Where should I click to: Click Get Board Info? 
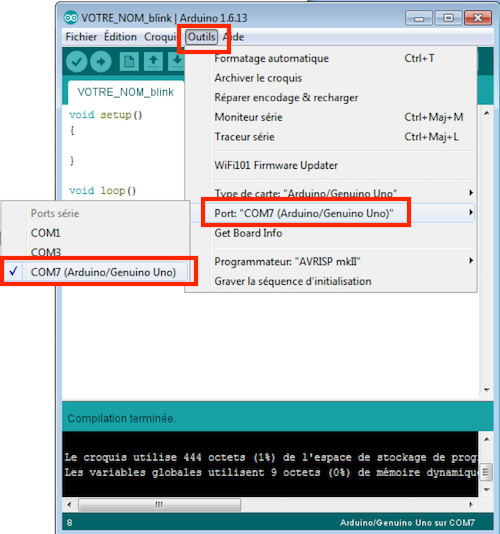point(331,233)
